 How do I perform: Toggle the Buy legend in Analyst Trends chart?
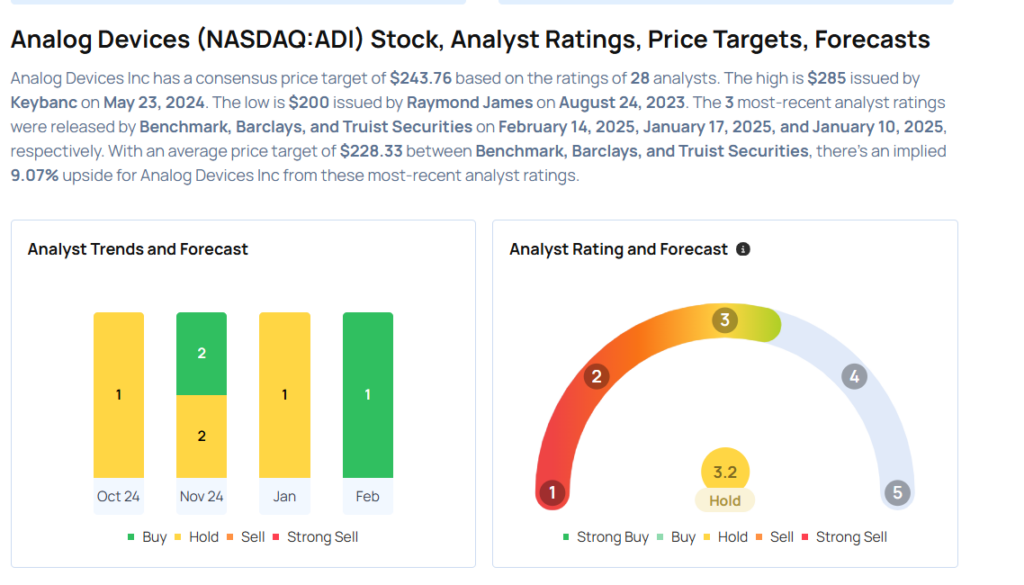coord(147,537)
